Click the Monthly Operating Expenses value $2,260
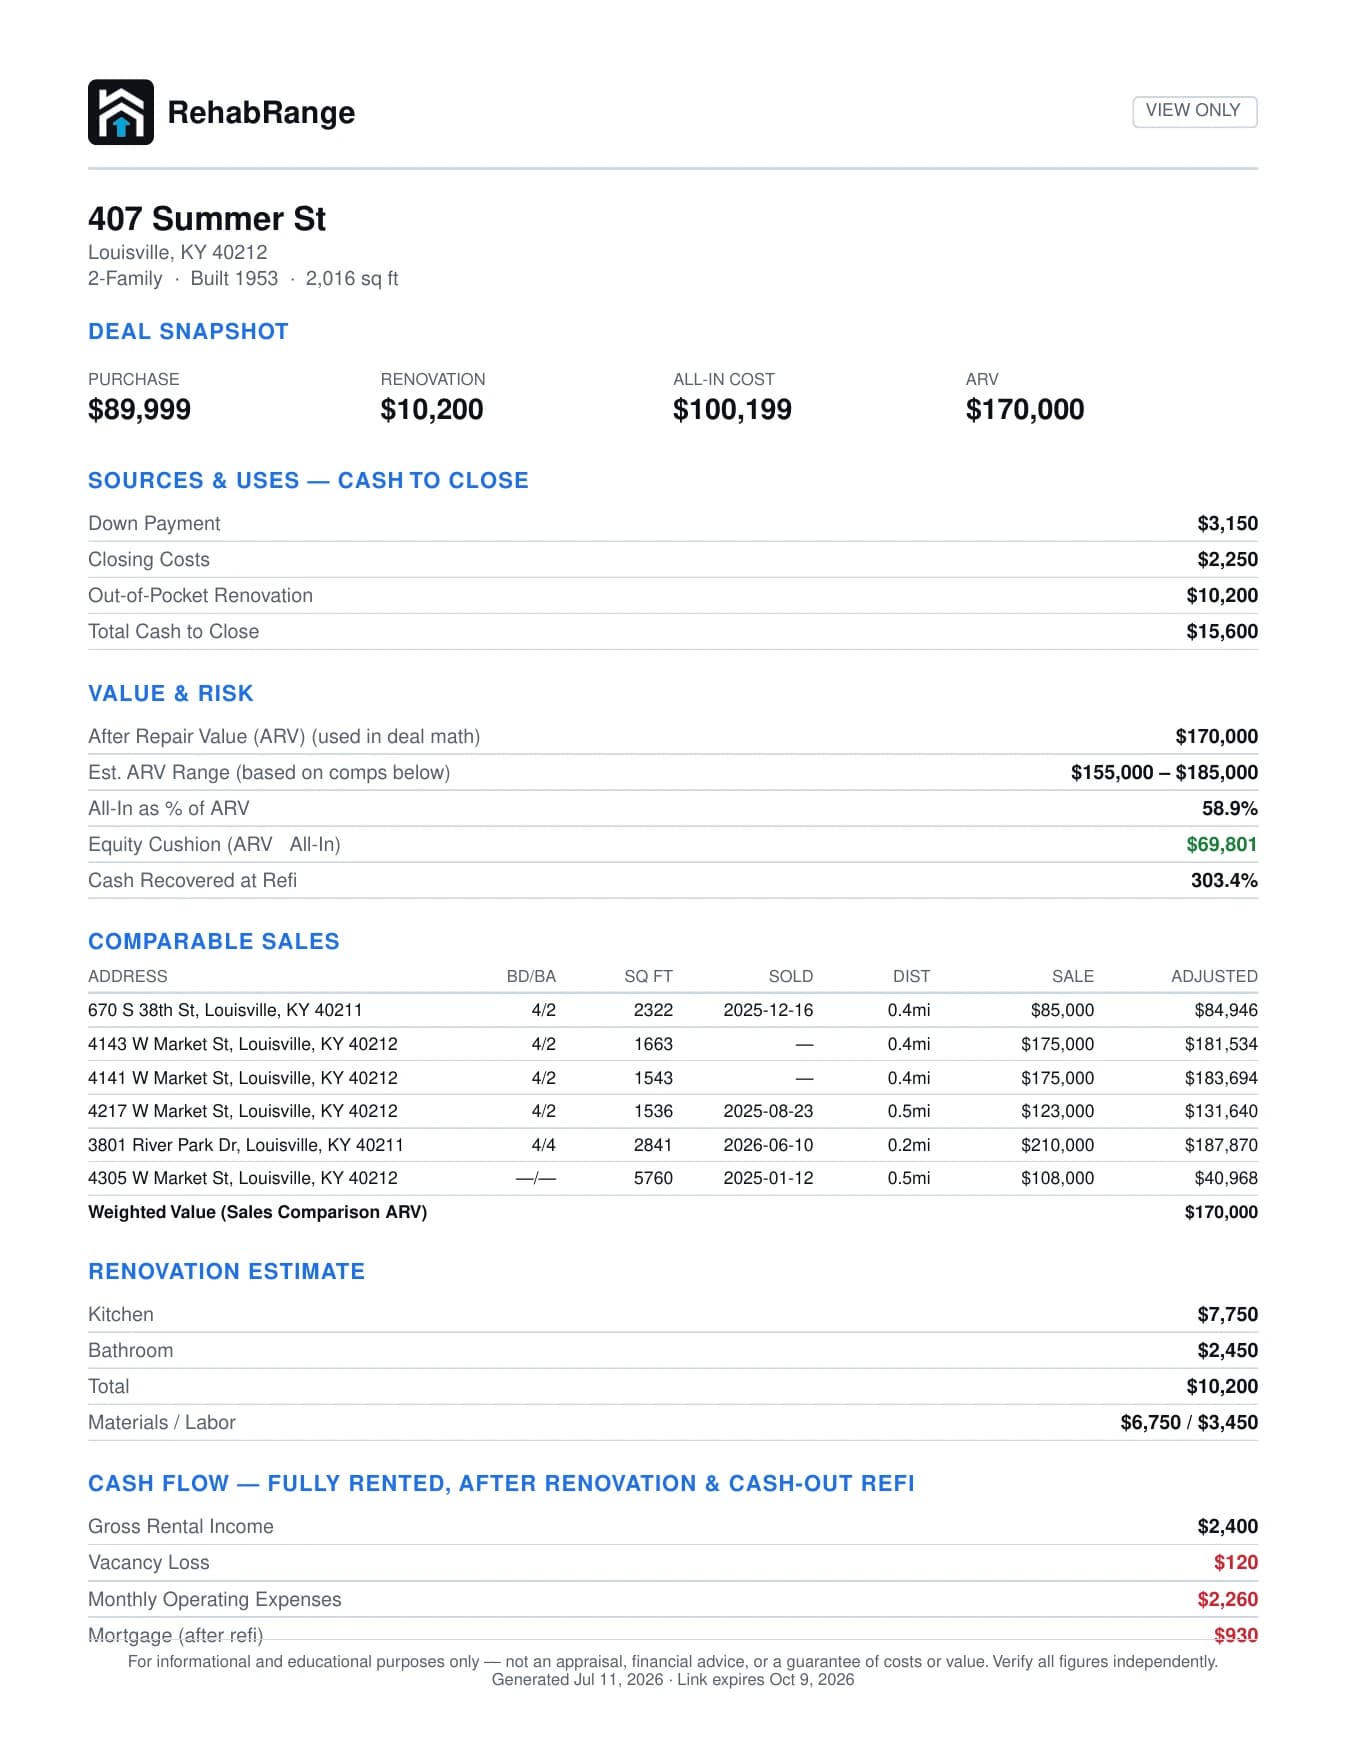The height and width of the screenshot is (1743, 1347). pos(1227,1599)
